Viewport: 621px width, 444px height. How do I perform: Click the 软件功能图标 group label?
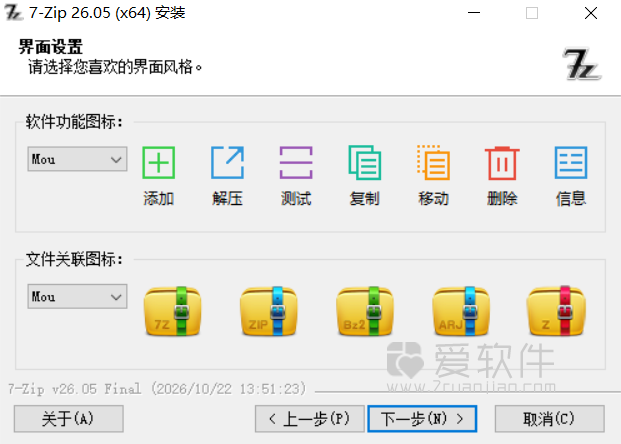[x=74, y=122]
